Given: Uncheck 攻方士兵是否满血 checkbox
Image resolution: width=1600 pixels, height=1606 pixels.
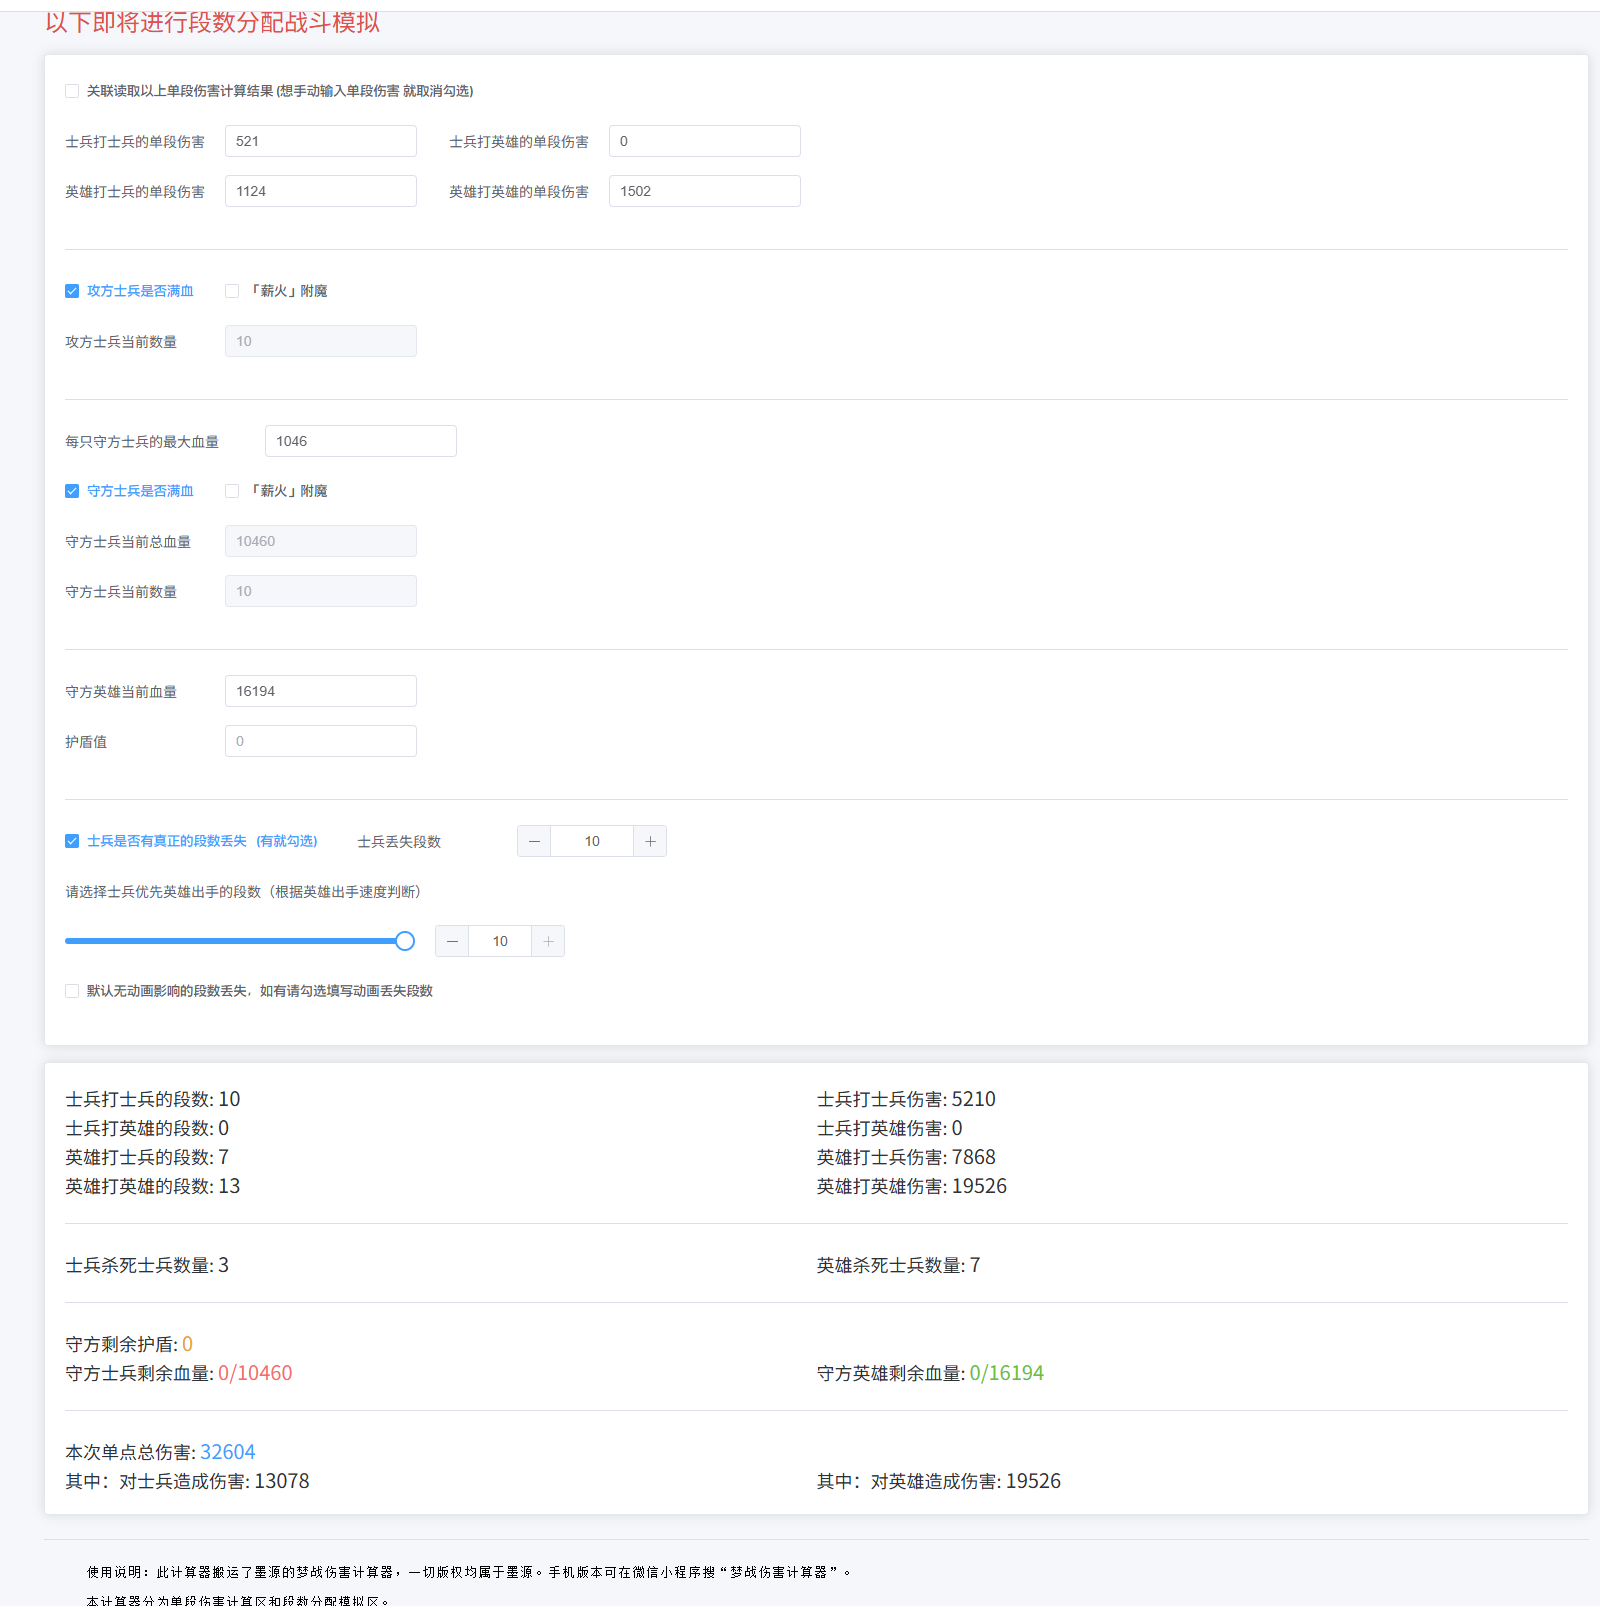Looking at the screenshot, I should (72, 291).
